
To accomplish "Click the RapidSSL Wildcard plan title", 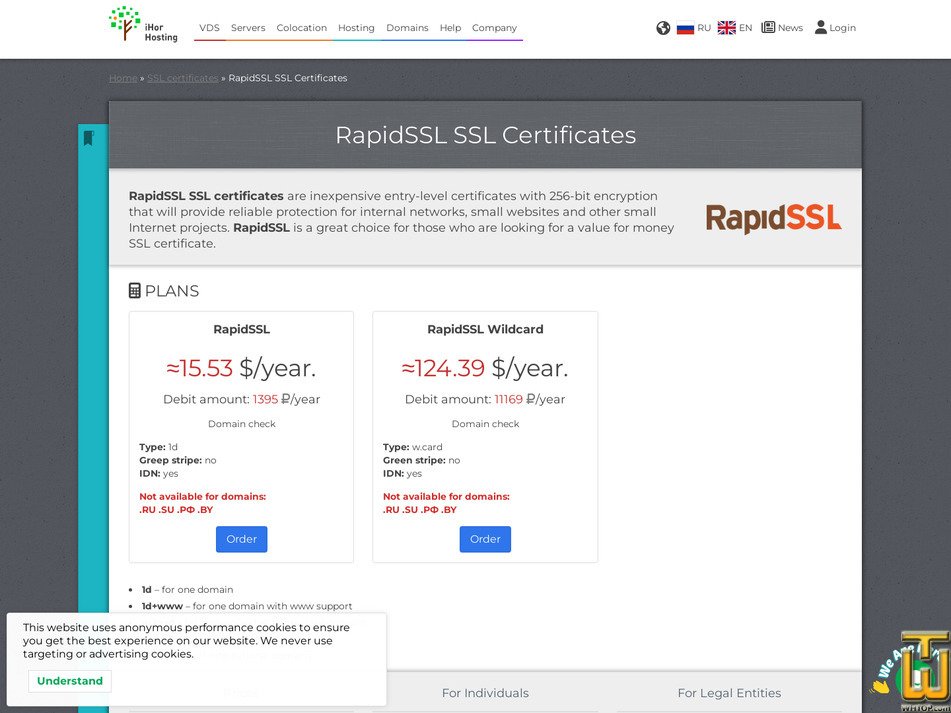I will (485, 329).
